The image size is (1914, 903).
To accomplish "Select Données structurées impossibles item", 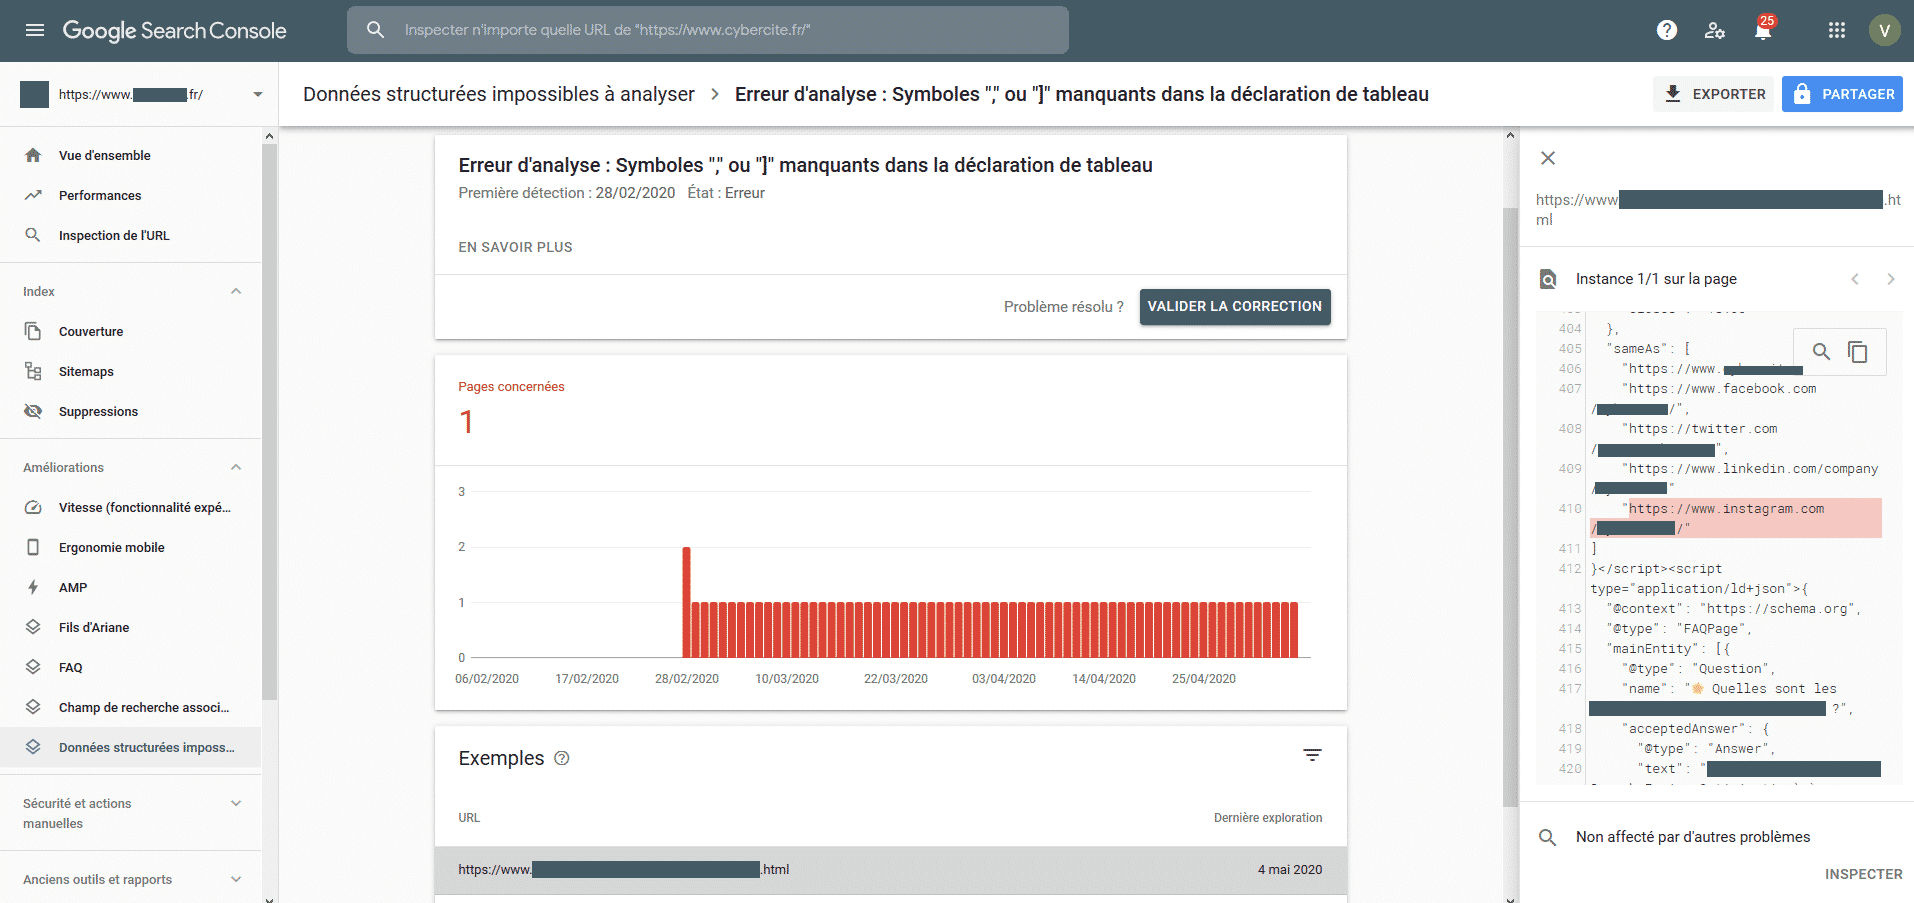I will click(130, 747).
